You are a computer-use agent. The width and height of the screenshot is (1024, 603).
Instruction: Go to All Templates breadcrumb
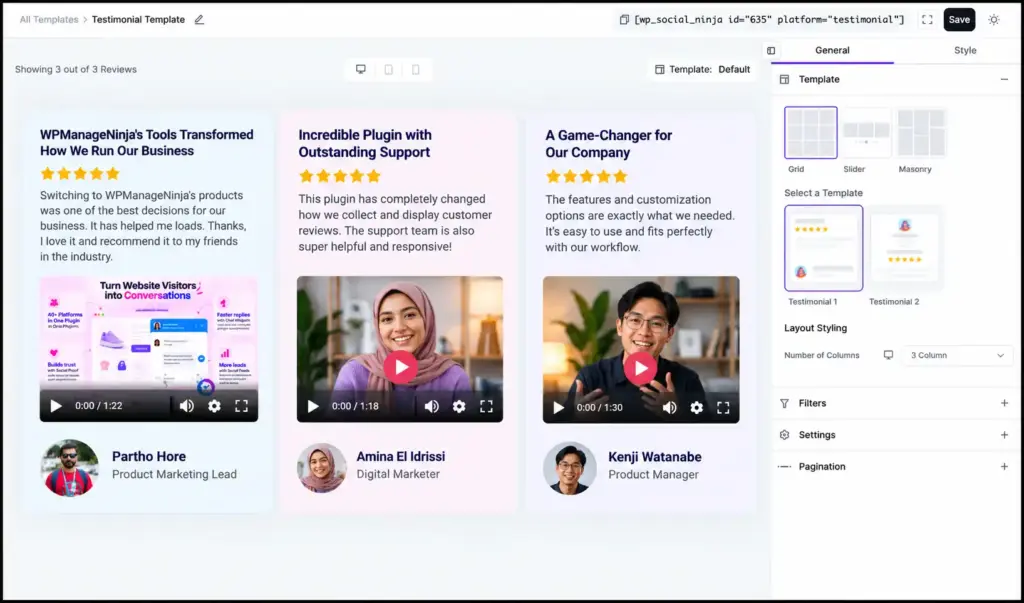point(49,20)
